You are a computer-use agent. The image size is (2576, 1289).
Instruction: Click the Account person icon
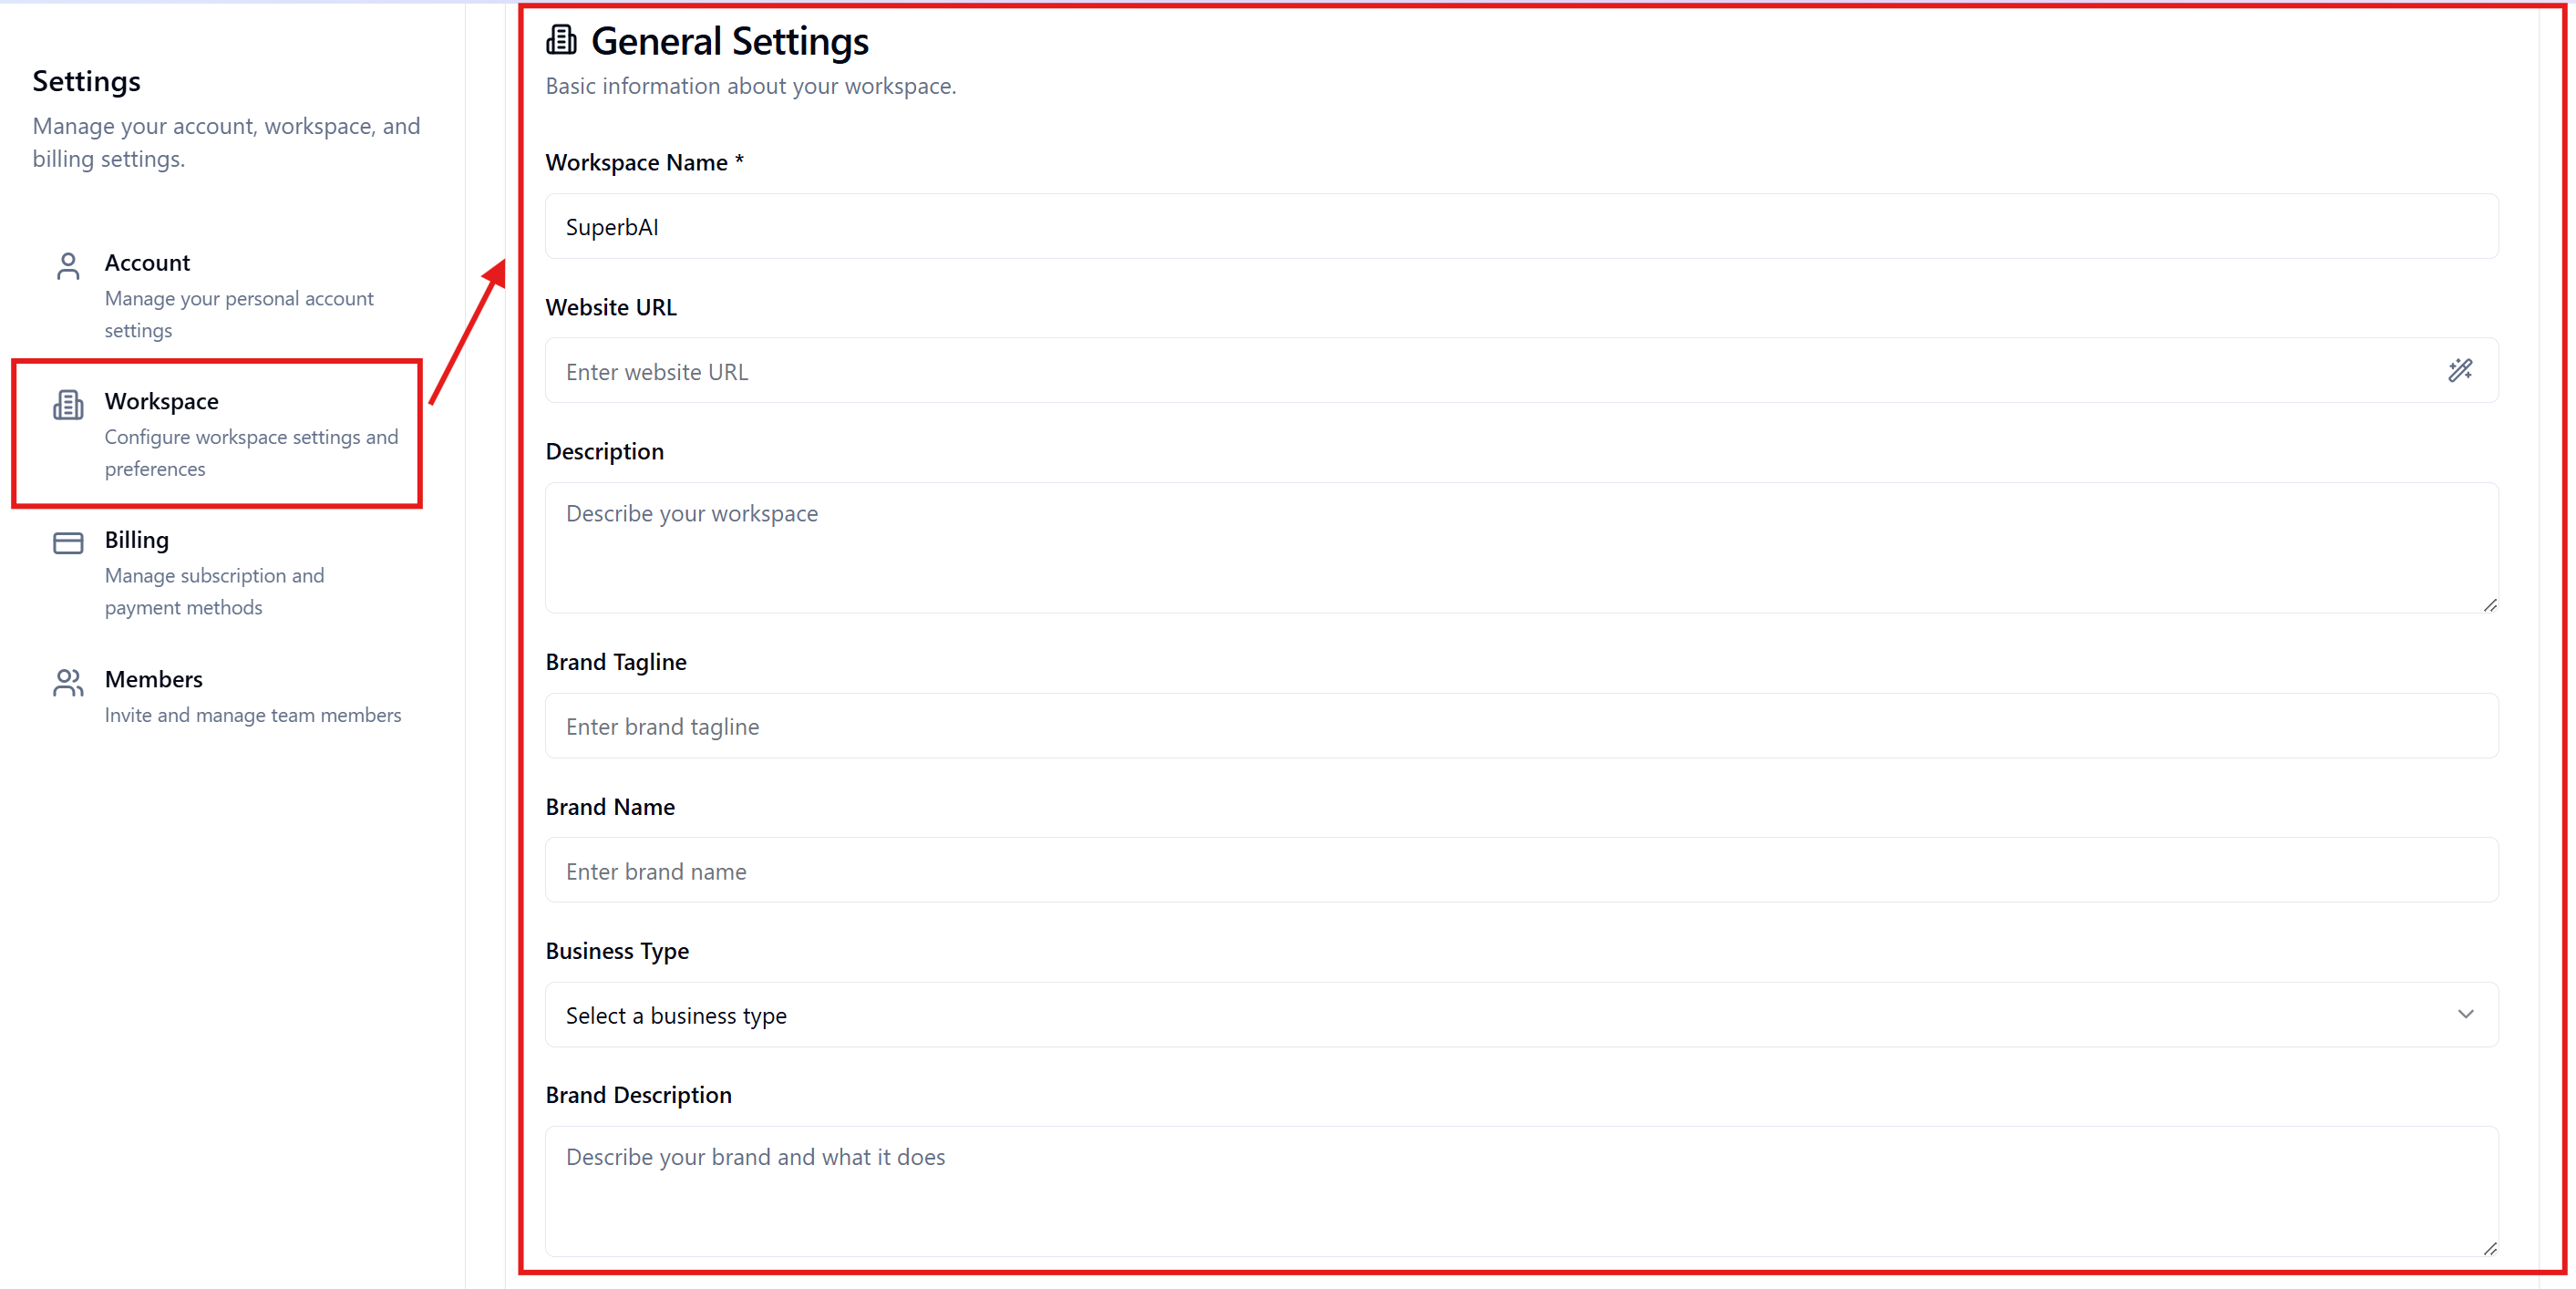coord(68,266)
